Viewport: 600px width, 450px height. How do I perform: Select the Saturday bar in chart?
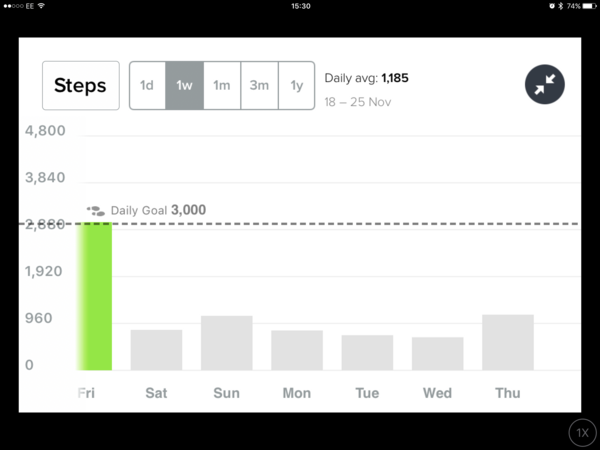click(x=156, y=350)
